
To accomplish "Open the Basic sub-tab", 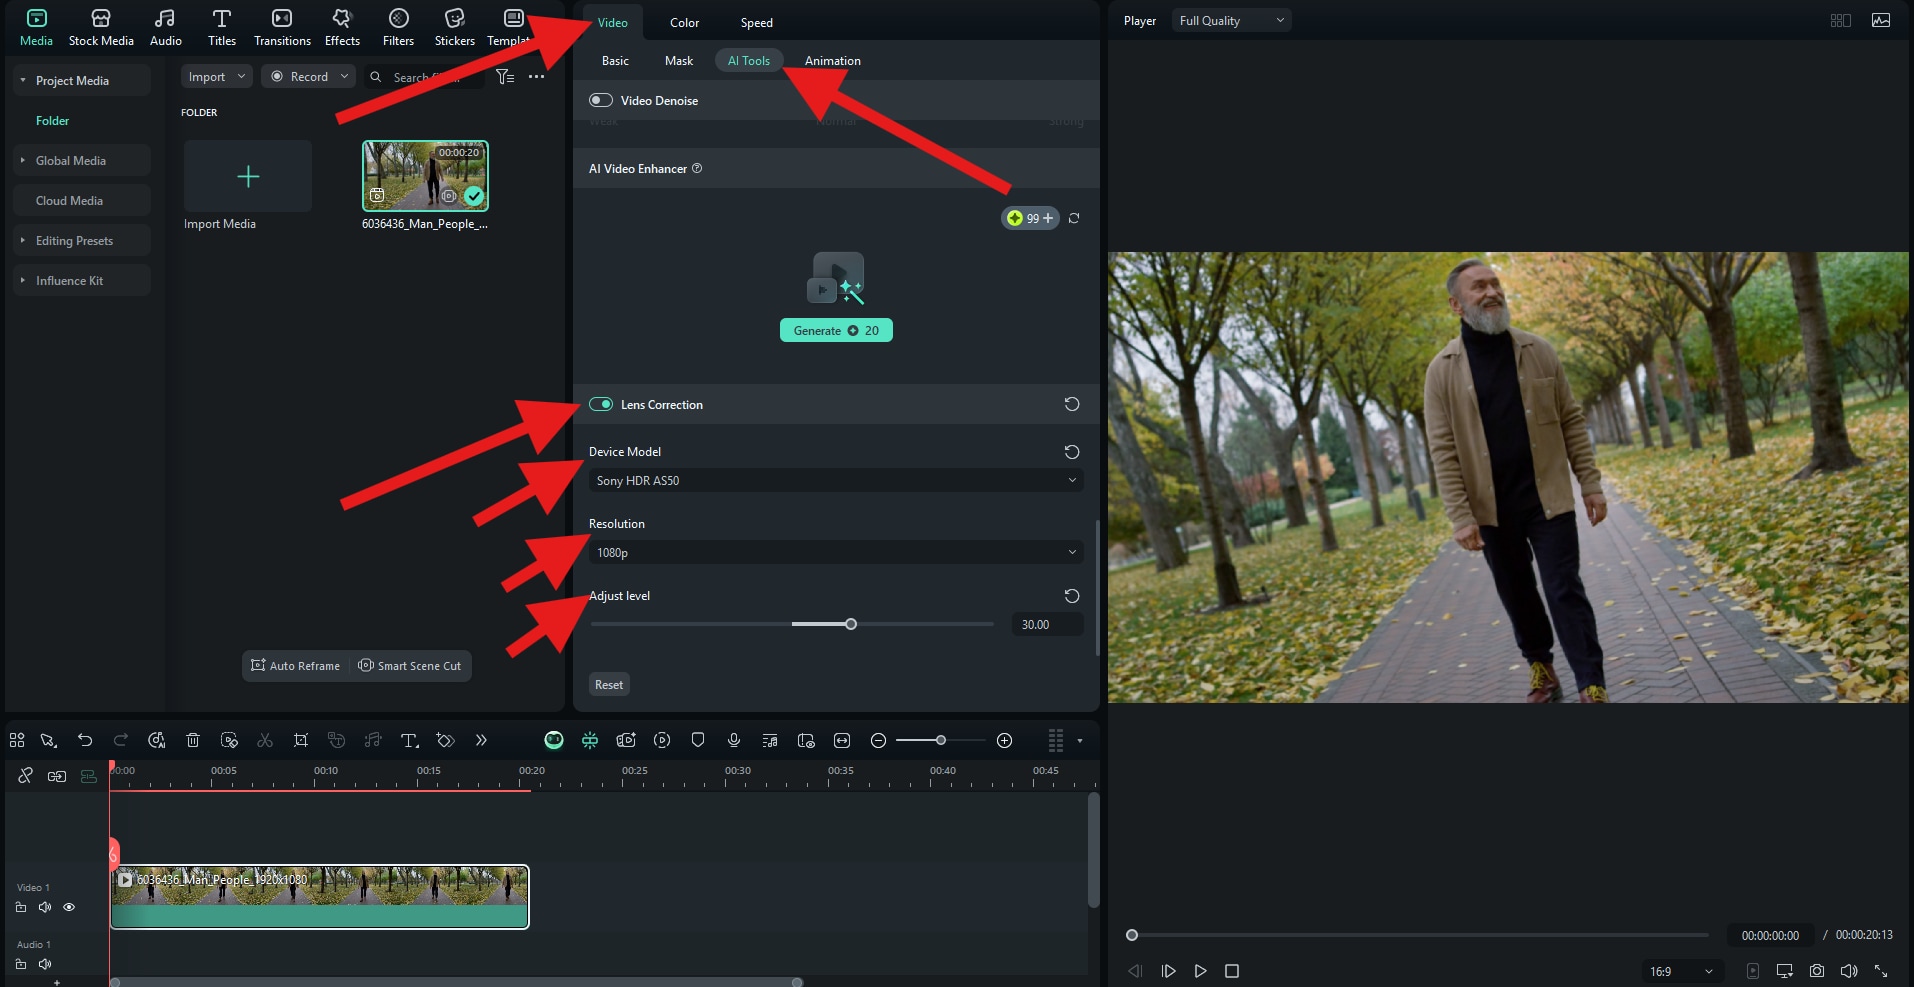I will tap(615, 60).
